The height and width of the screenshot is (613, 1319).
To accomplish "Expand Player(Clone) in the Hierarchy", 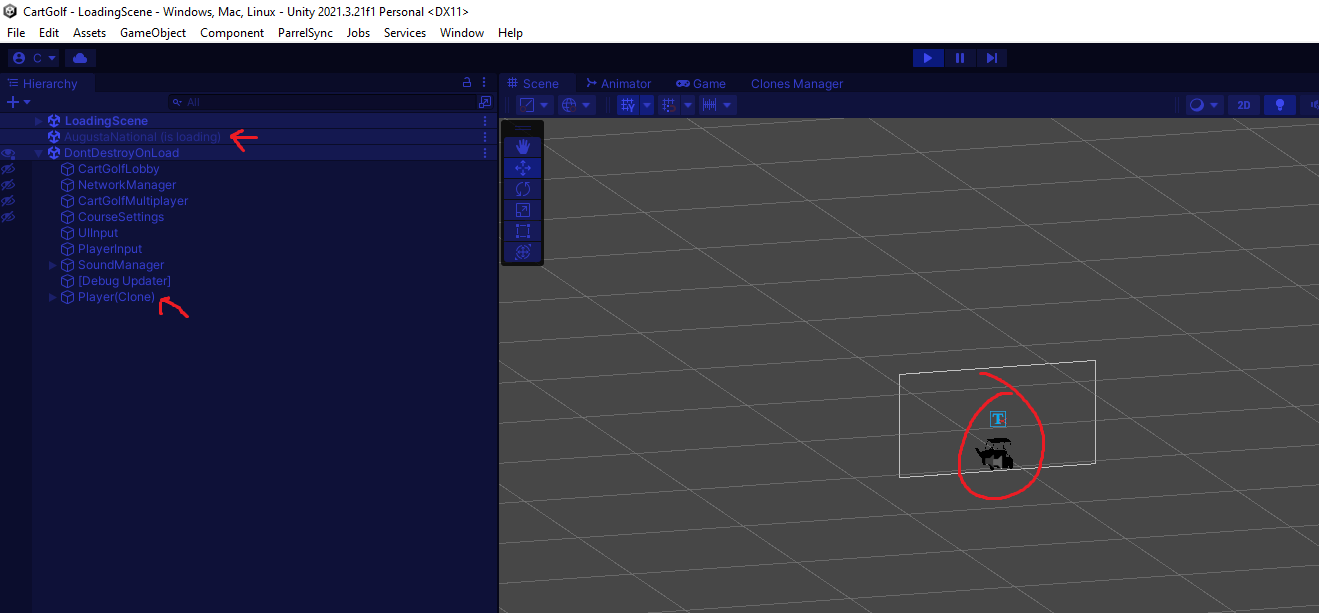I will 51,296.
